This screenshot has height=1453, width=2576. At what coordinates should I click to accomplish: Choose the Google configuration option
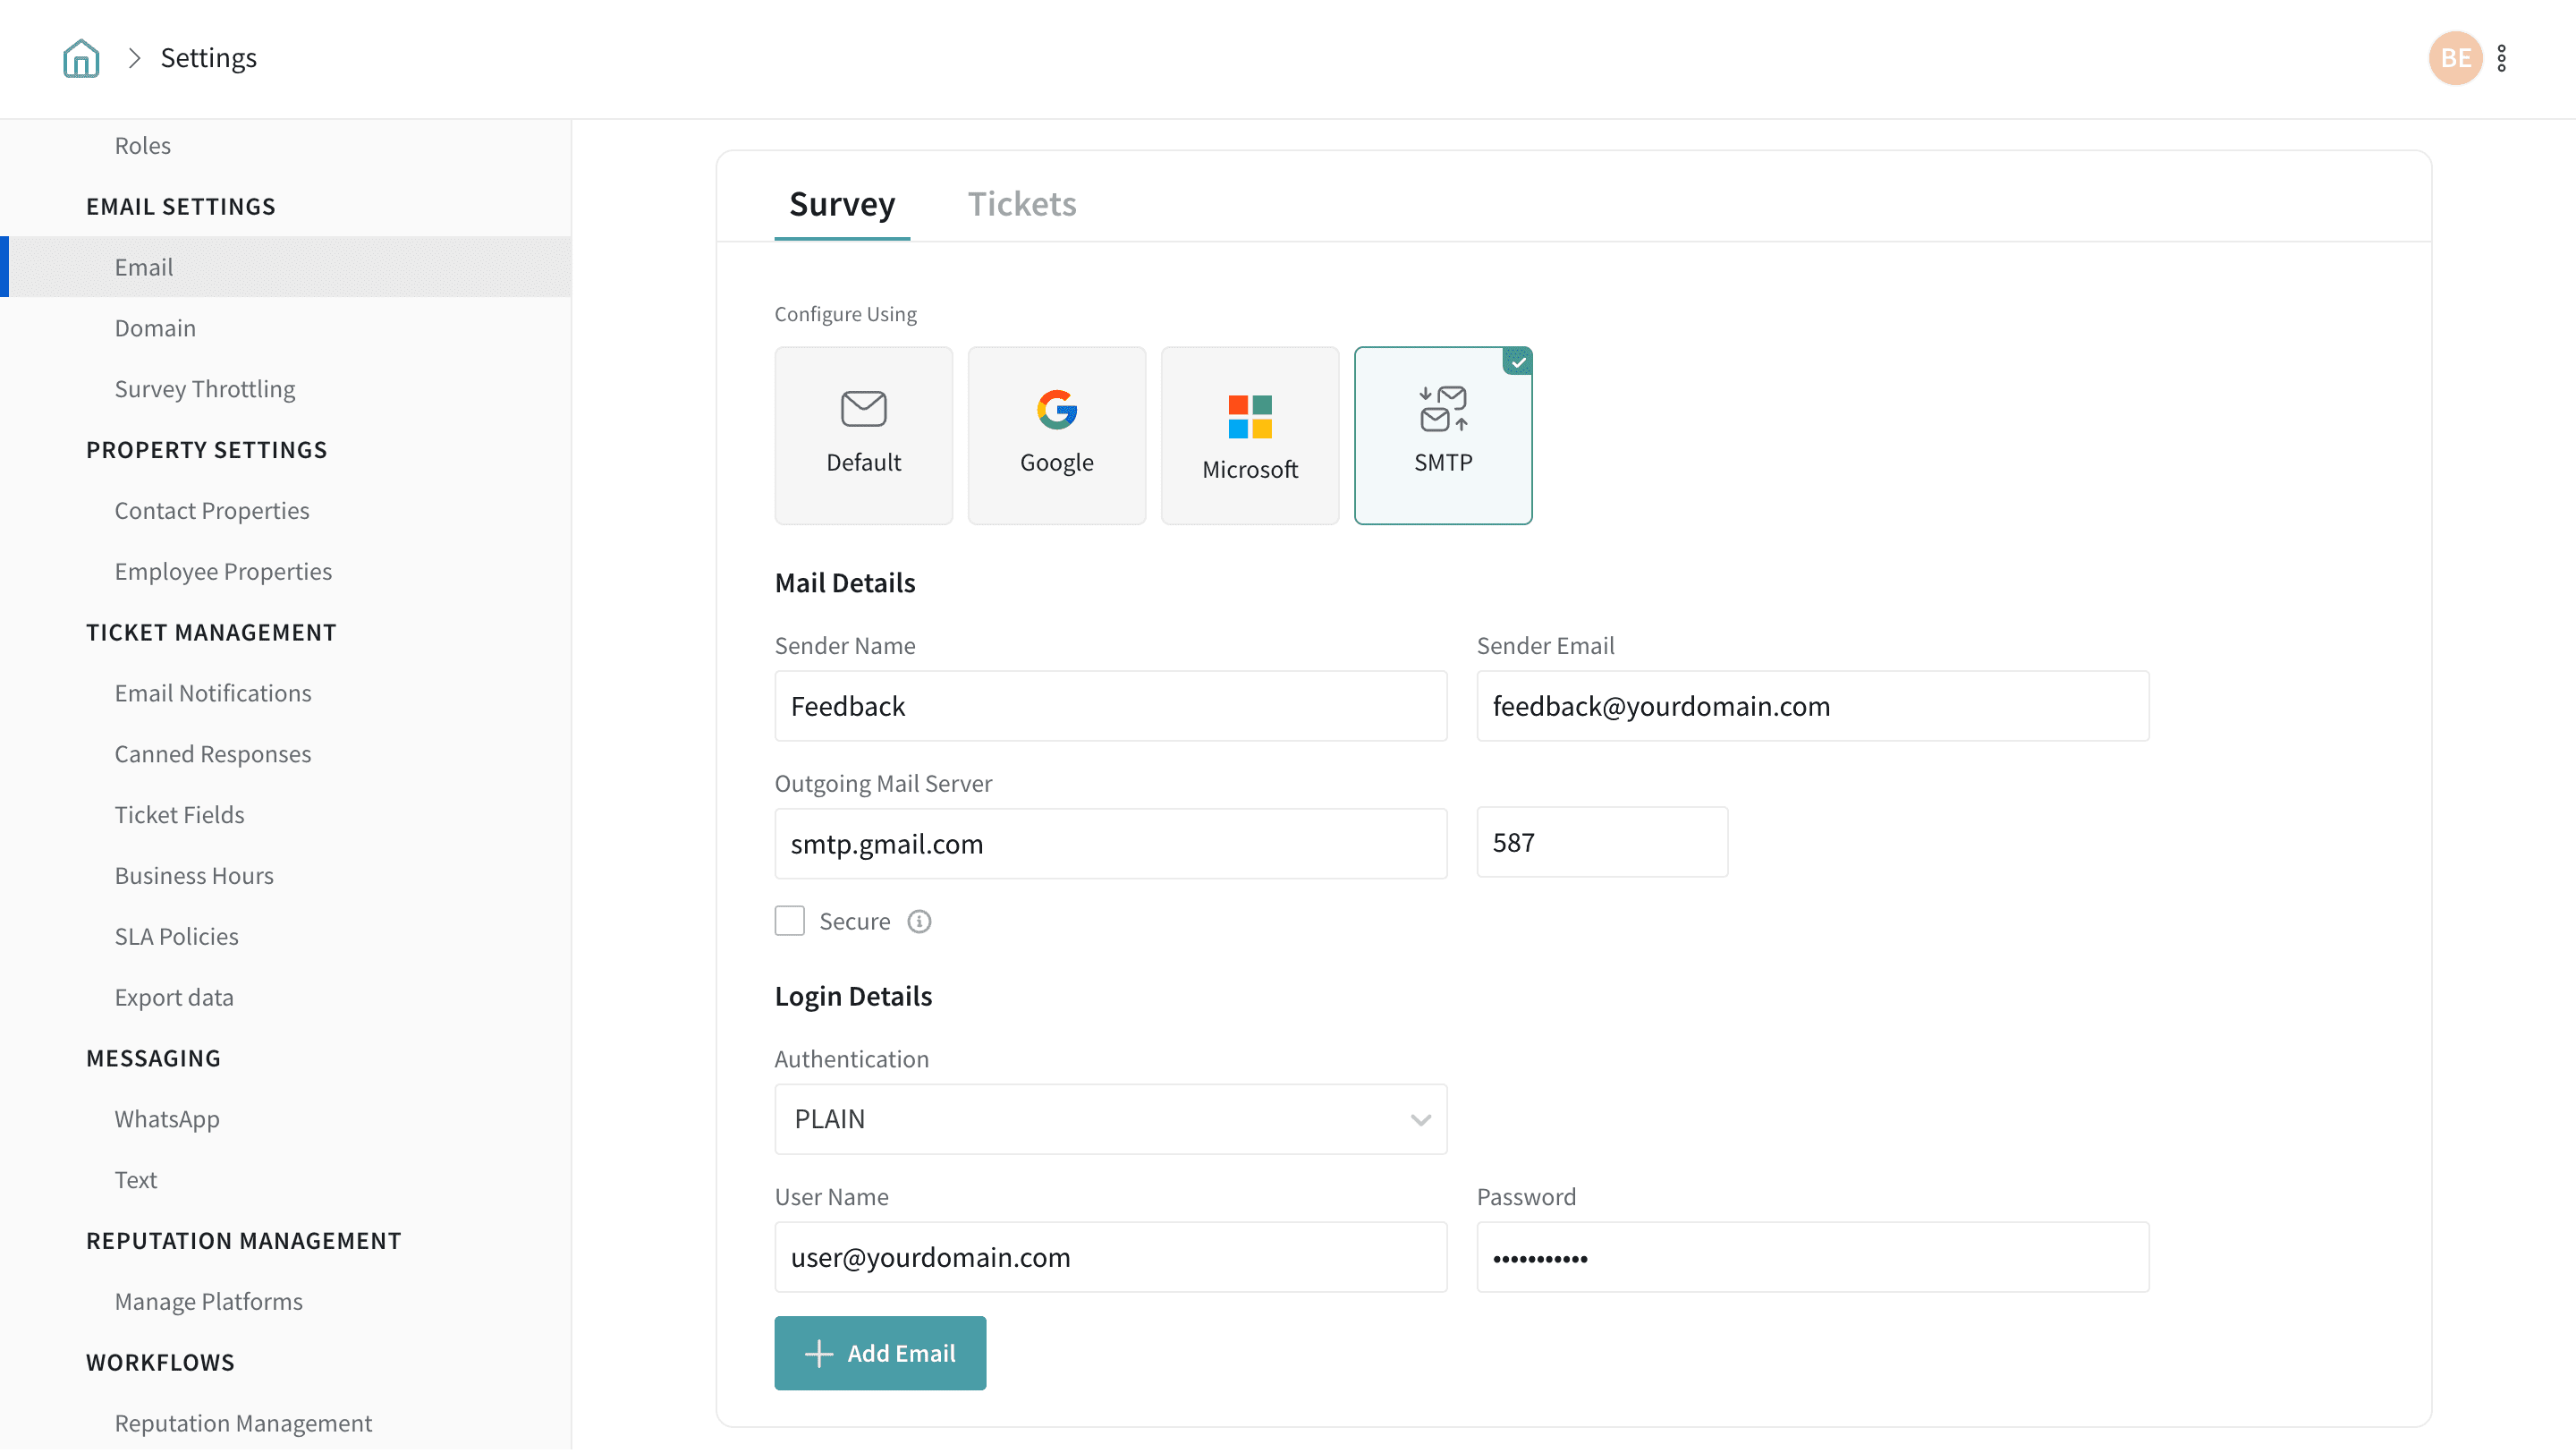tap(1056, 435)
